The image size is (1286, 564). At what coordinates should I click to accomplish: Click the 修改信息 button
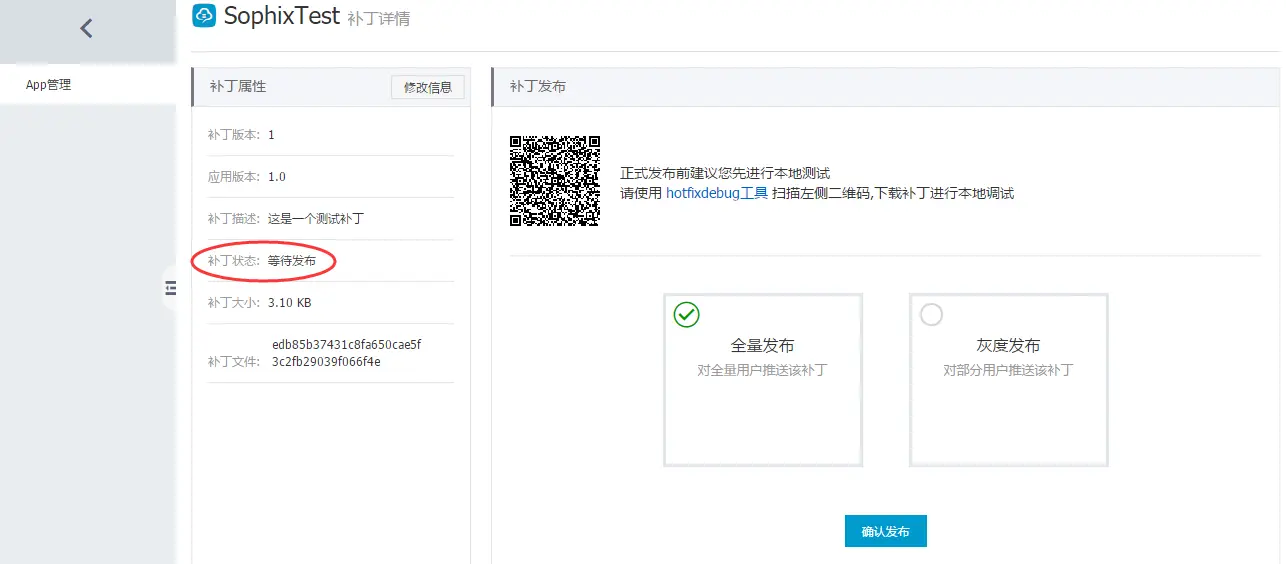point(428,87)
